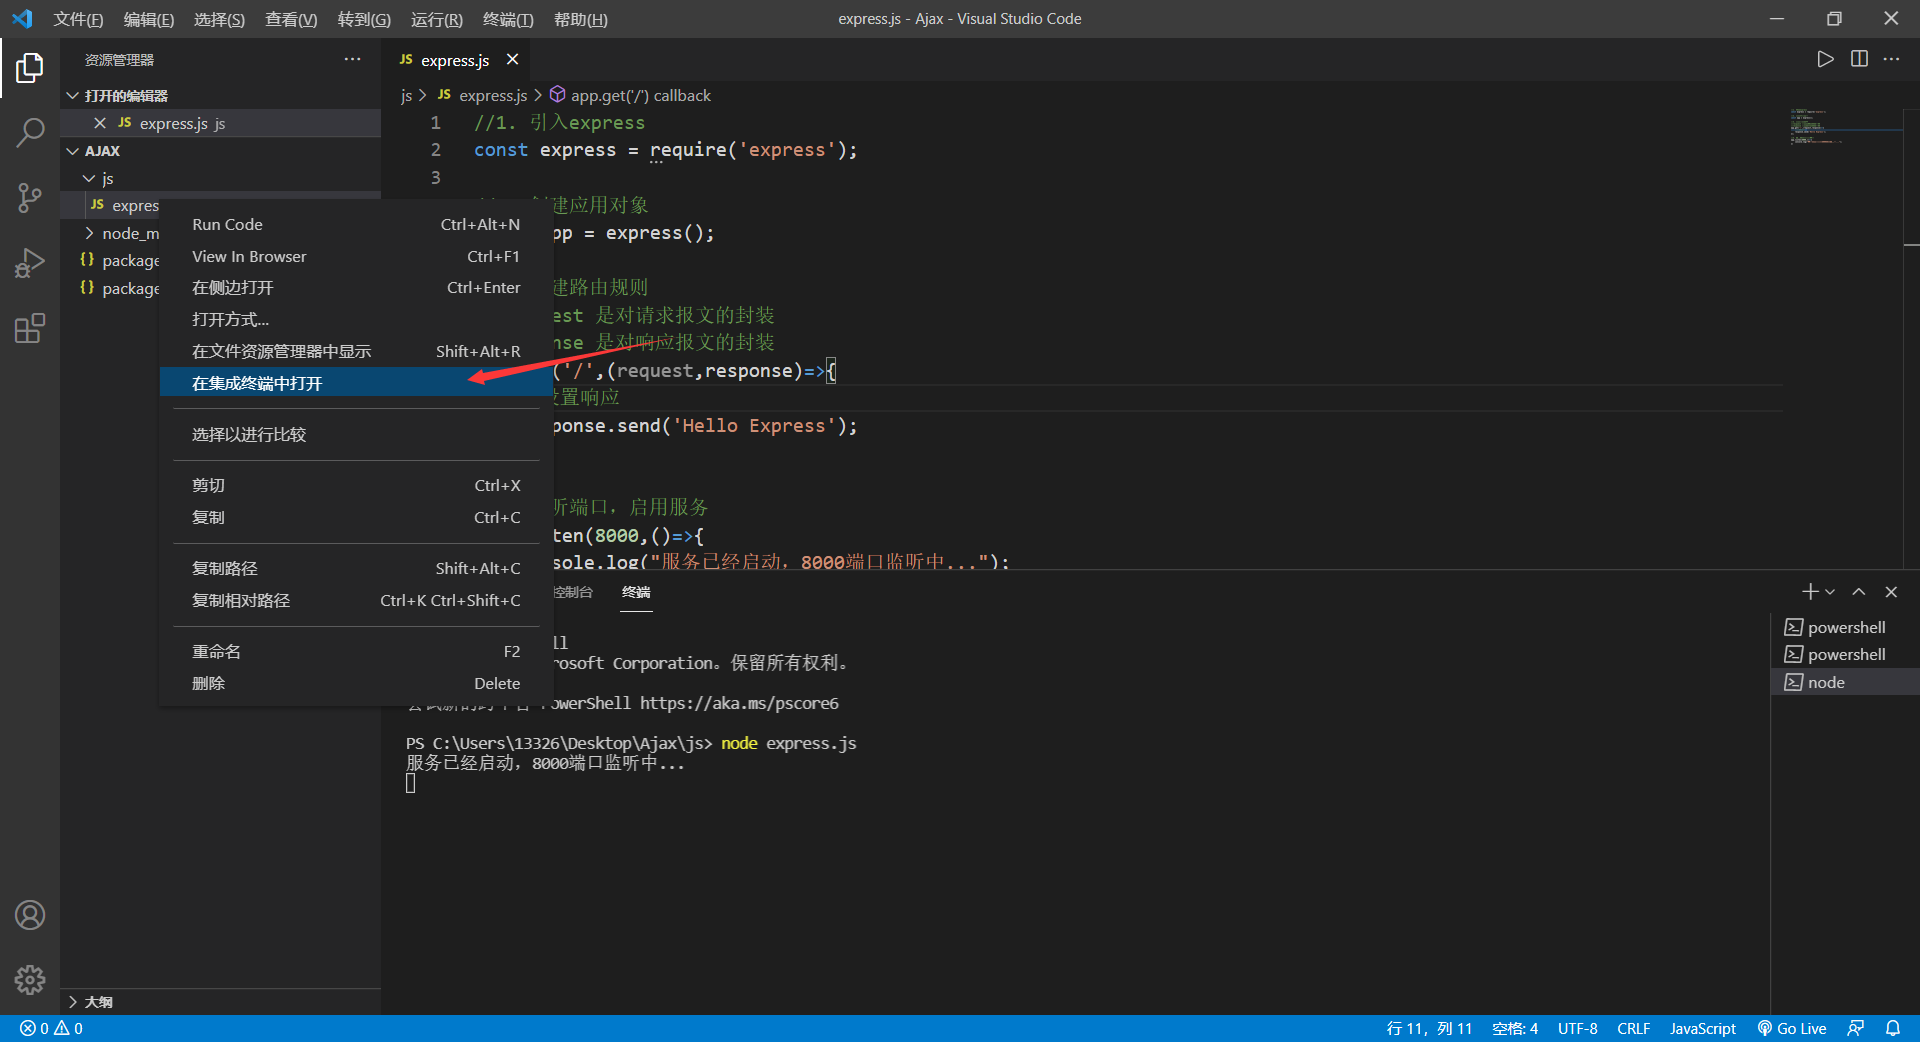Open the Extensions view
1920x1042 pixels.
click(30, 328)
